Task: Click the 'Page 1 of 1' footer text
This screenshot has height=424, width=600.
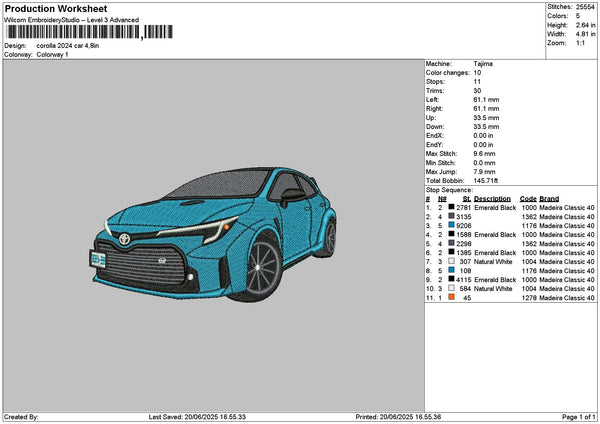Action: 579,417
